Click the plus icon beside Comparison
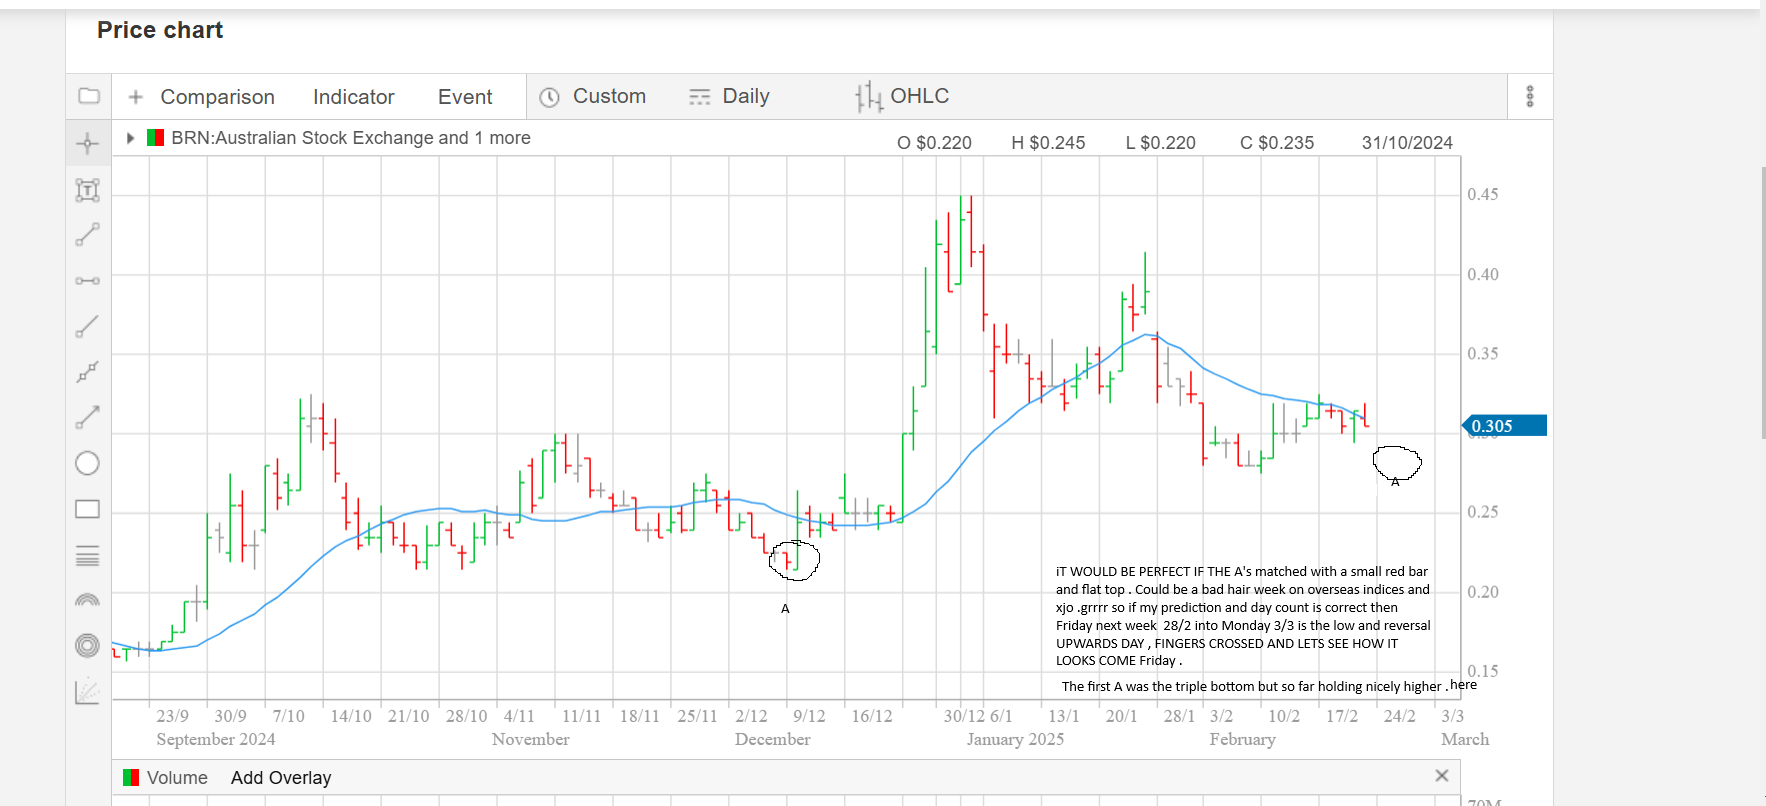 (x=136, y=97)
